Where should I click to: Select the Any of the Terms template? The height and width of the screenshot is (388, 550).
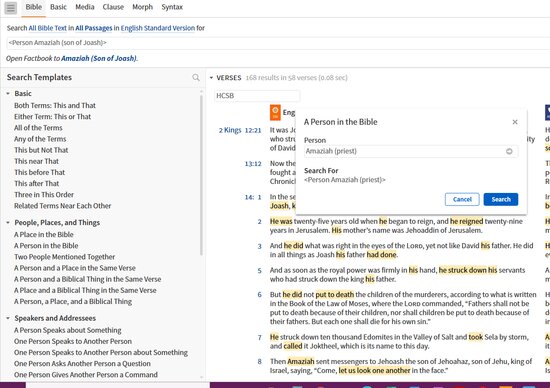40,139
